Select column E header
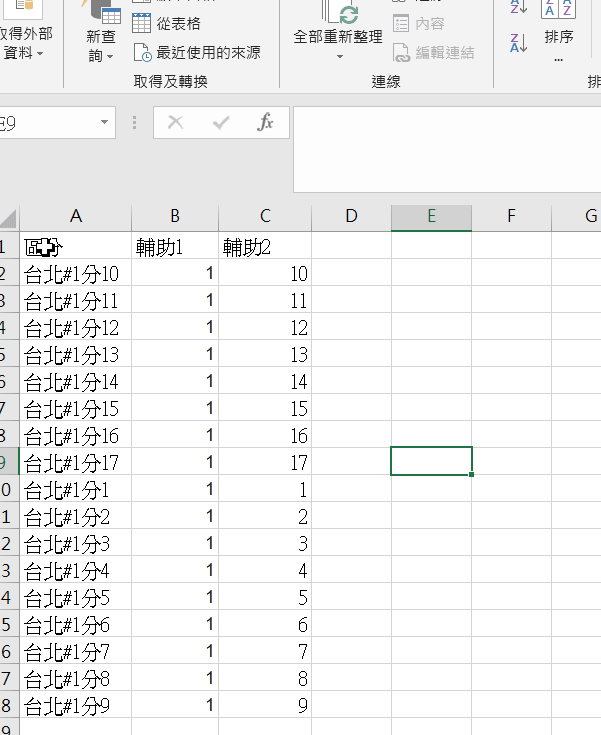601x735 pixels. [x=431, y=217]
